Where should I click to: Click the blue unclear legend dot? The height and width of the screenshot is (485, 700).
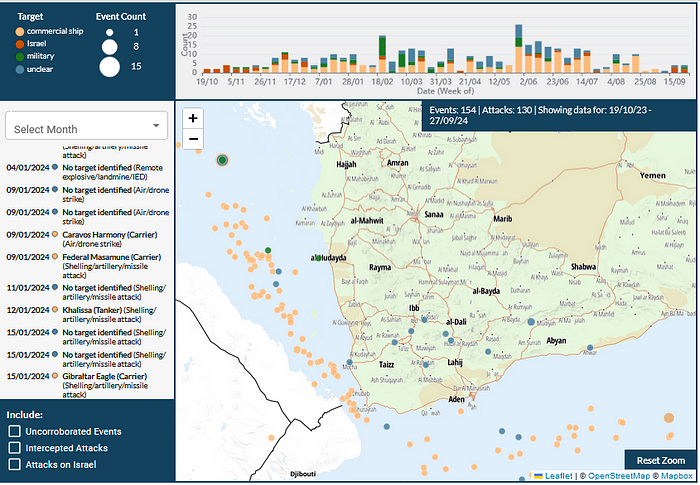pyautogui.click(x=22, y=70)
